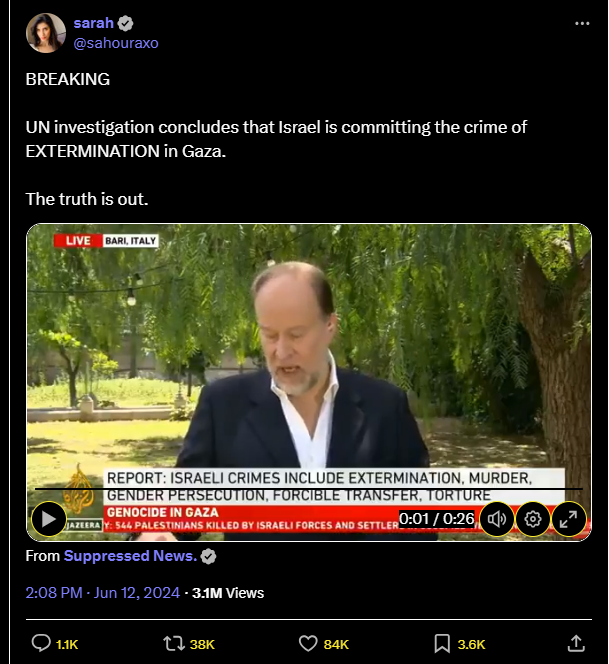Screen dimensions: 609x664
Task: Click the verified badge next to sarah
Action: pyautogui.click(x=125, y=23)
